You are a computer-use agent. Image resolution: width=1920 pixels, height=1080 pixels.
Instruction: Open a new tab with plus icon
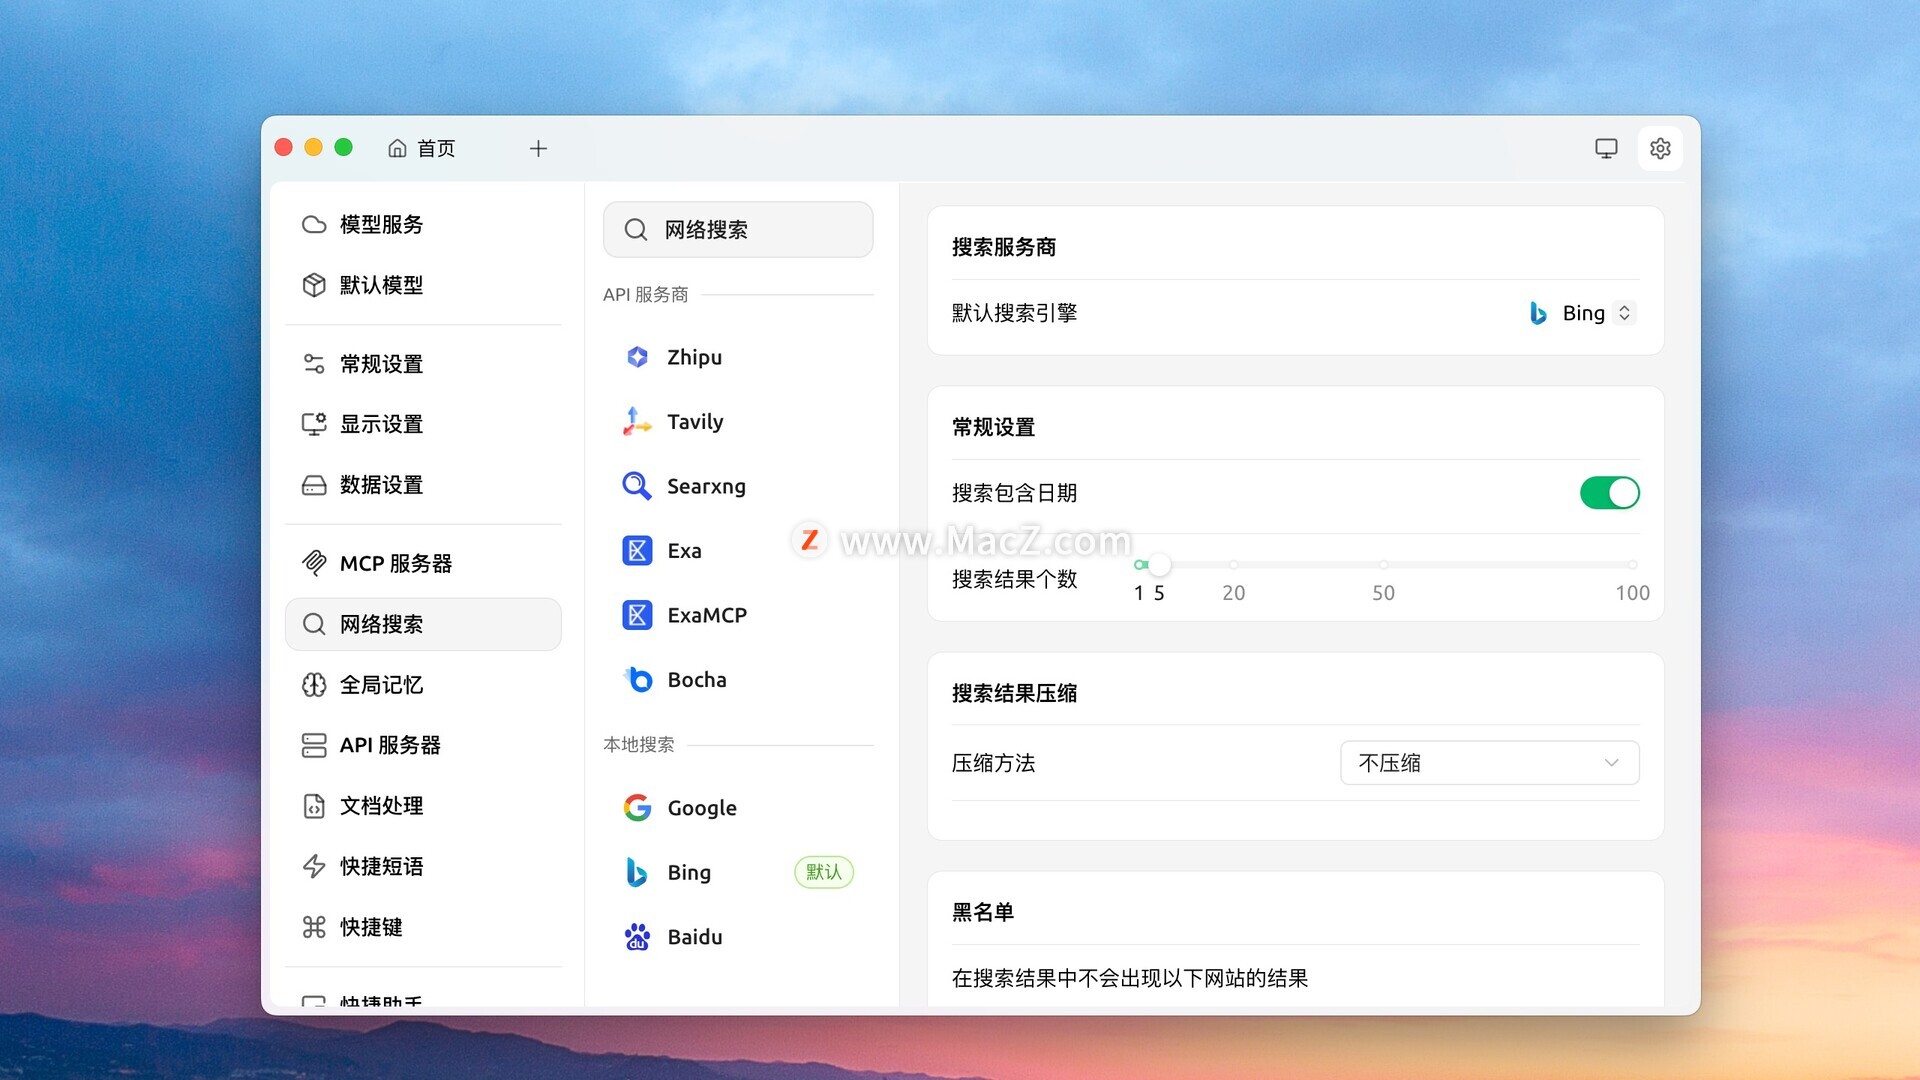[538, 148]
